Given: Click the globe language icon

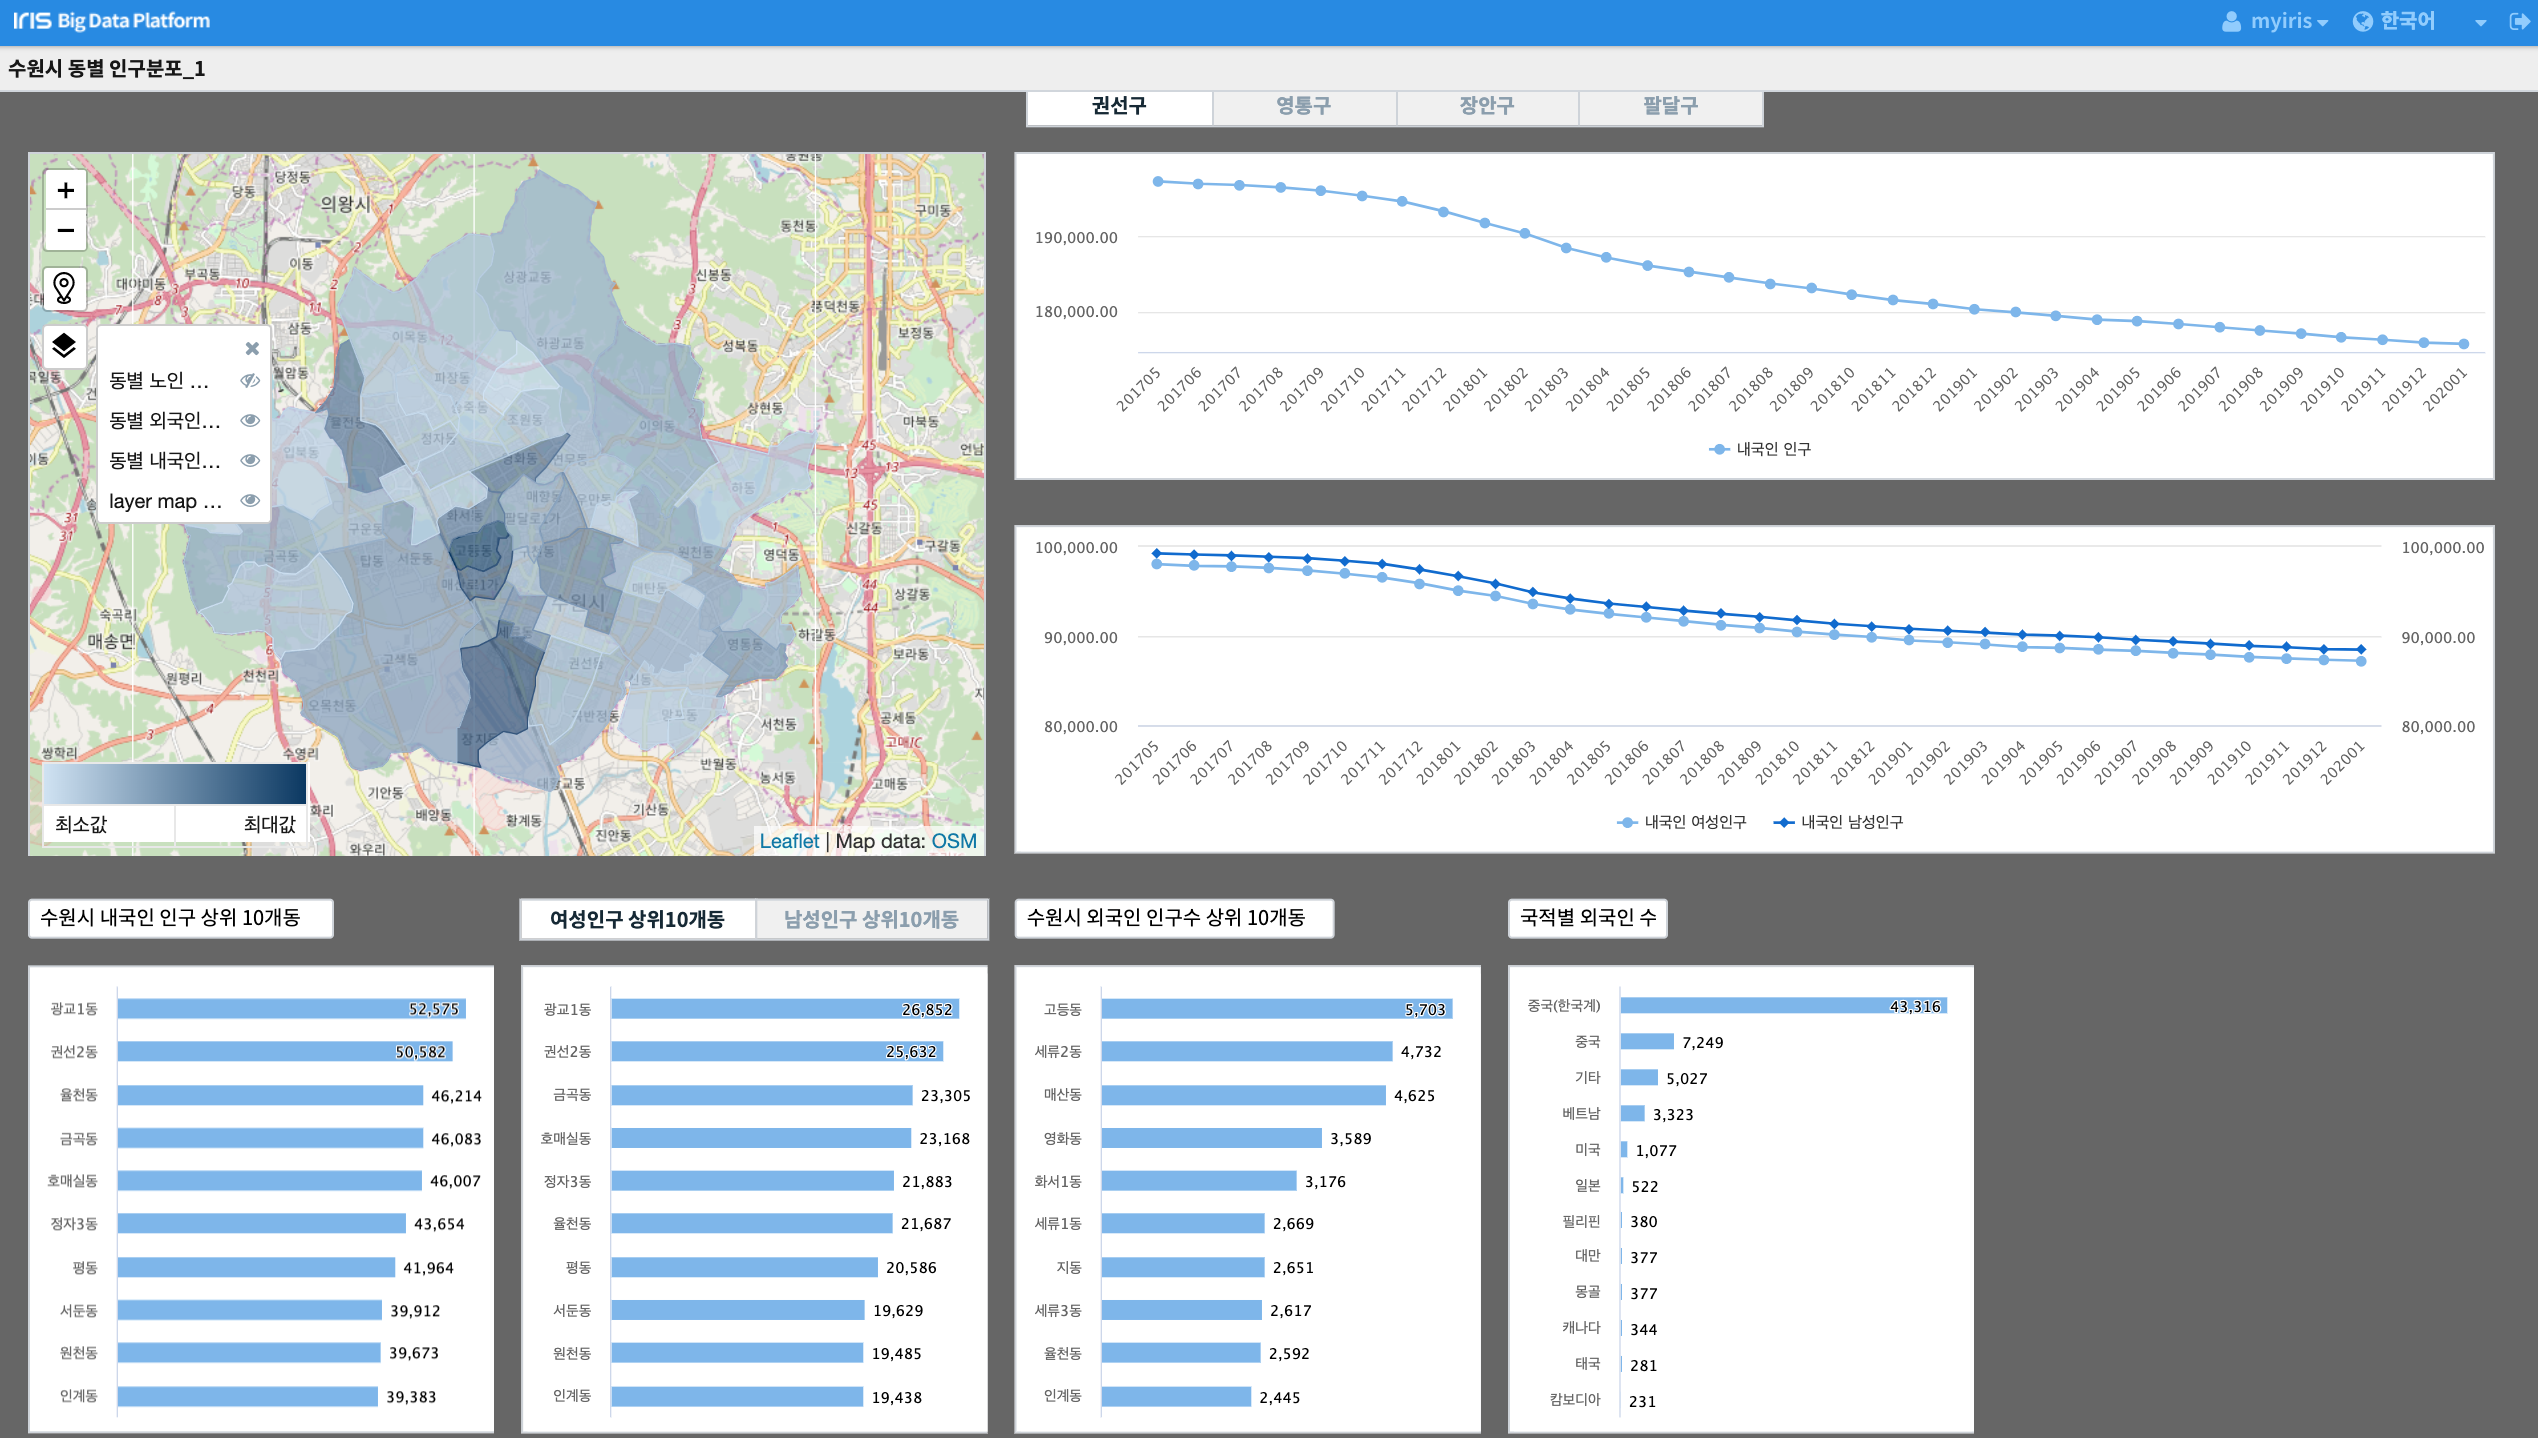Looking at the screenshot, I should coord(2362,21).
